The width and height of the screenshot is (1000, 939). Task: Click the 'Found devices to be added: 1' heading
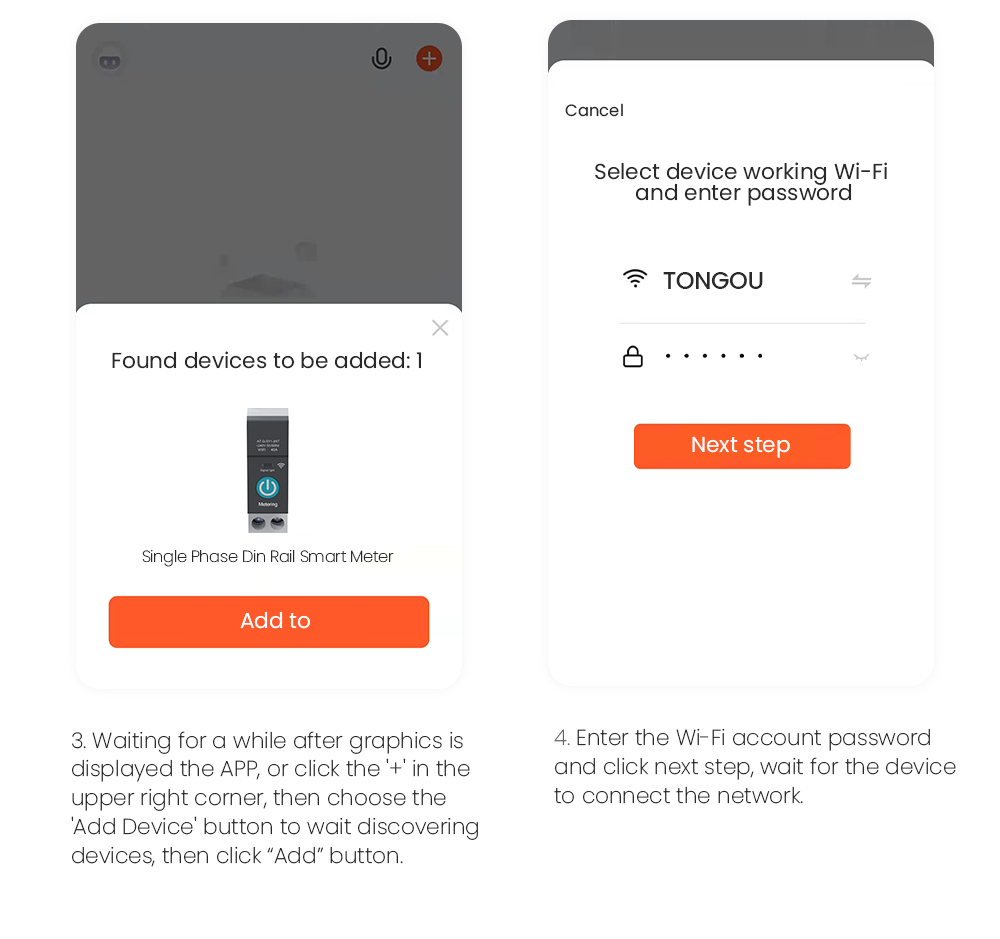267,361
